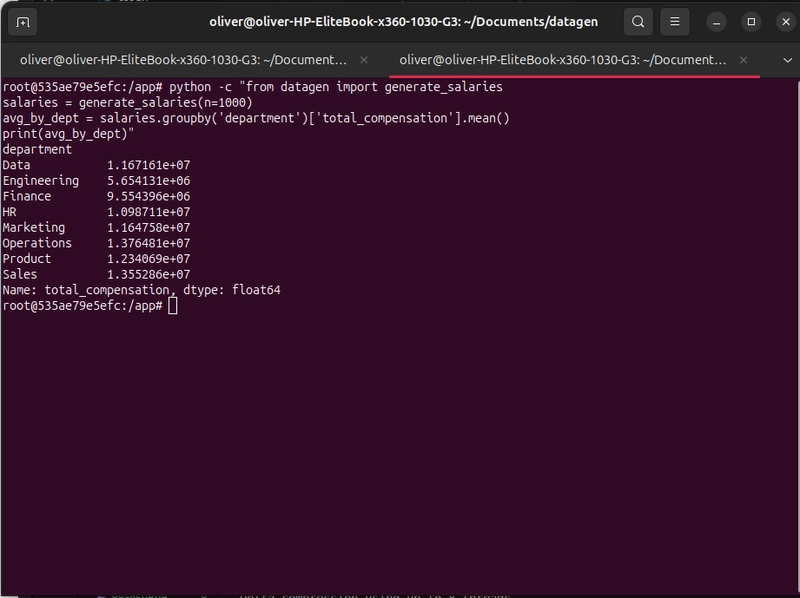Switch to the first terminal tab

184,60
